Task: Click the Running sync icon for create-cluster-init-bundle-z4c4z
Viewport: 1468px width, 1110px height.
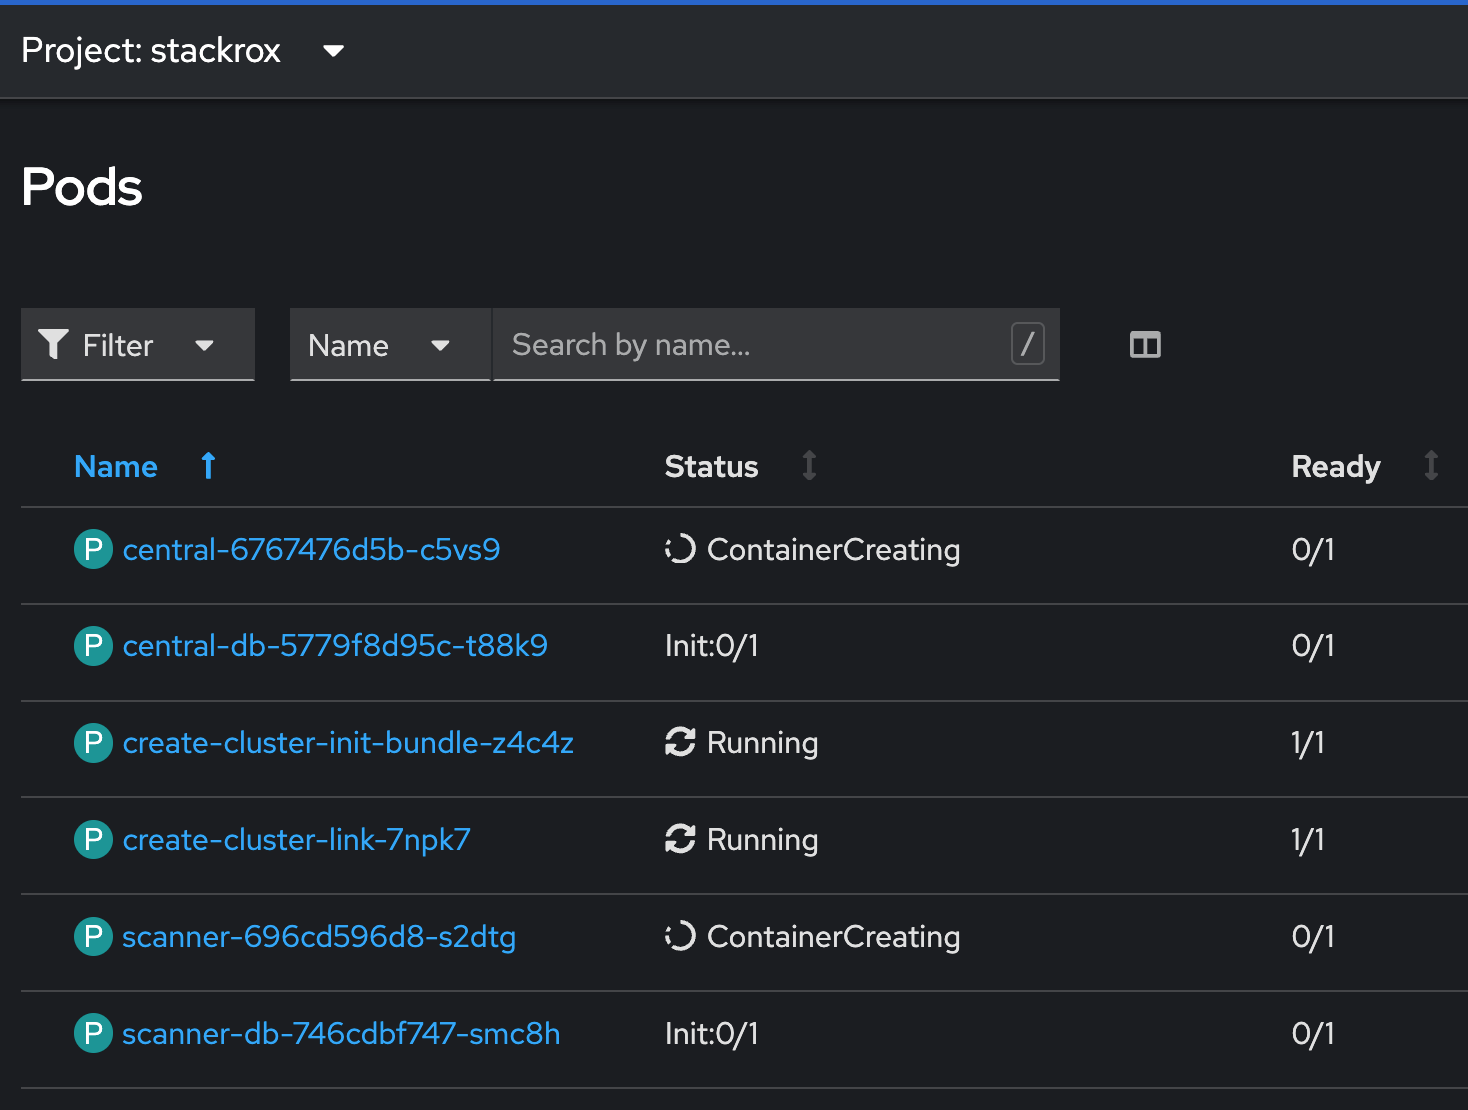Action: (680, 742)
